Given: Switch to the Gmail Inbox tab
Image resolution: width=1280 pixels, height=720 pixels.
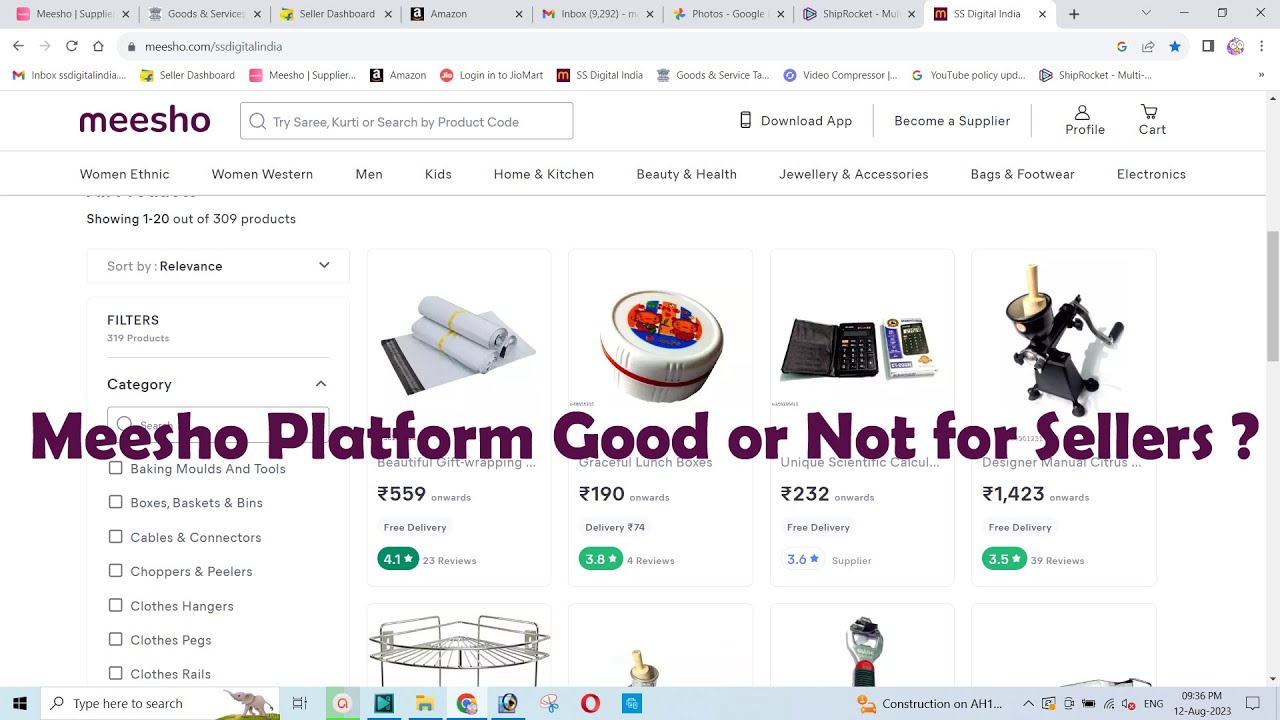Looking at the screenshot, I should point(598,14).
